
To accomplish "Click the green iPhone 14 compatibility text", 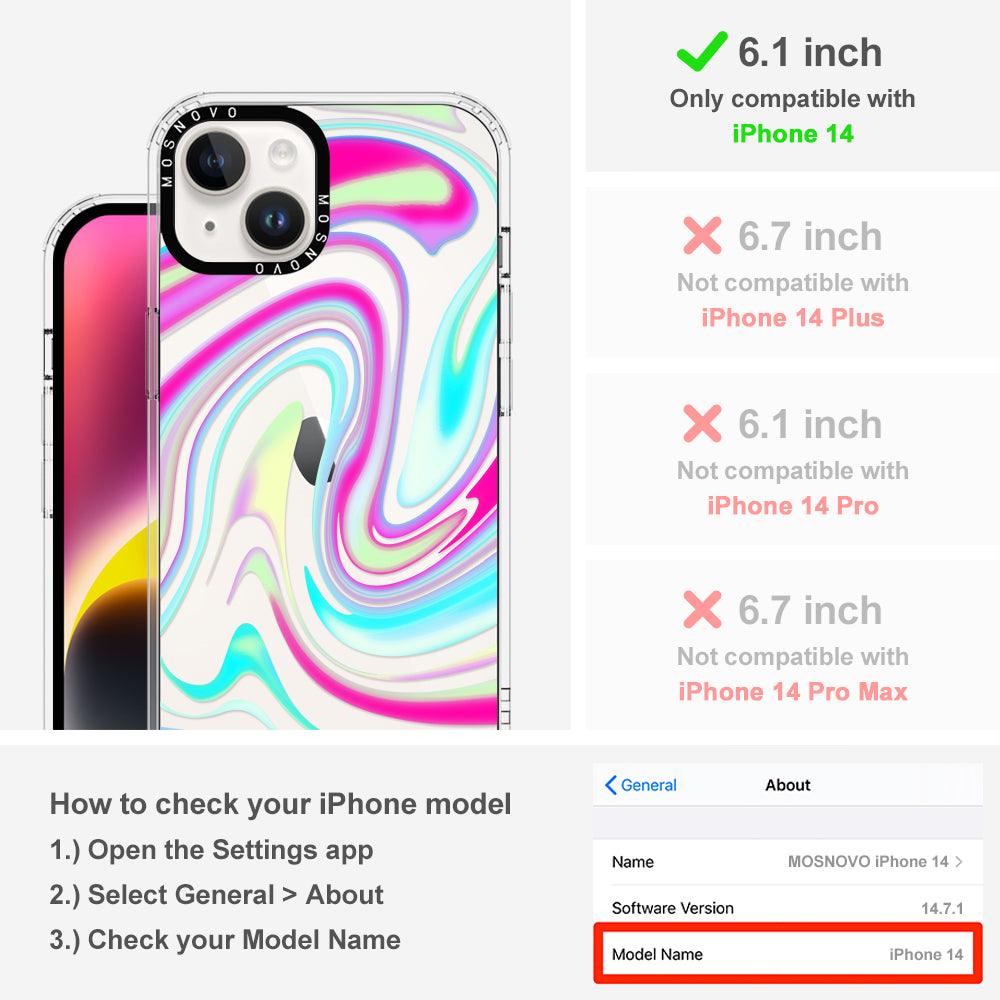I will coord(793,134).
